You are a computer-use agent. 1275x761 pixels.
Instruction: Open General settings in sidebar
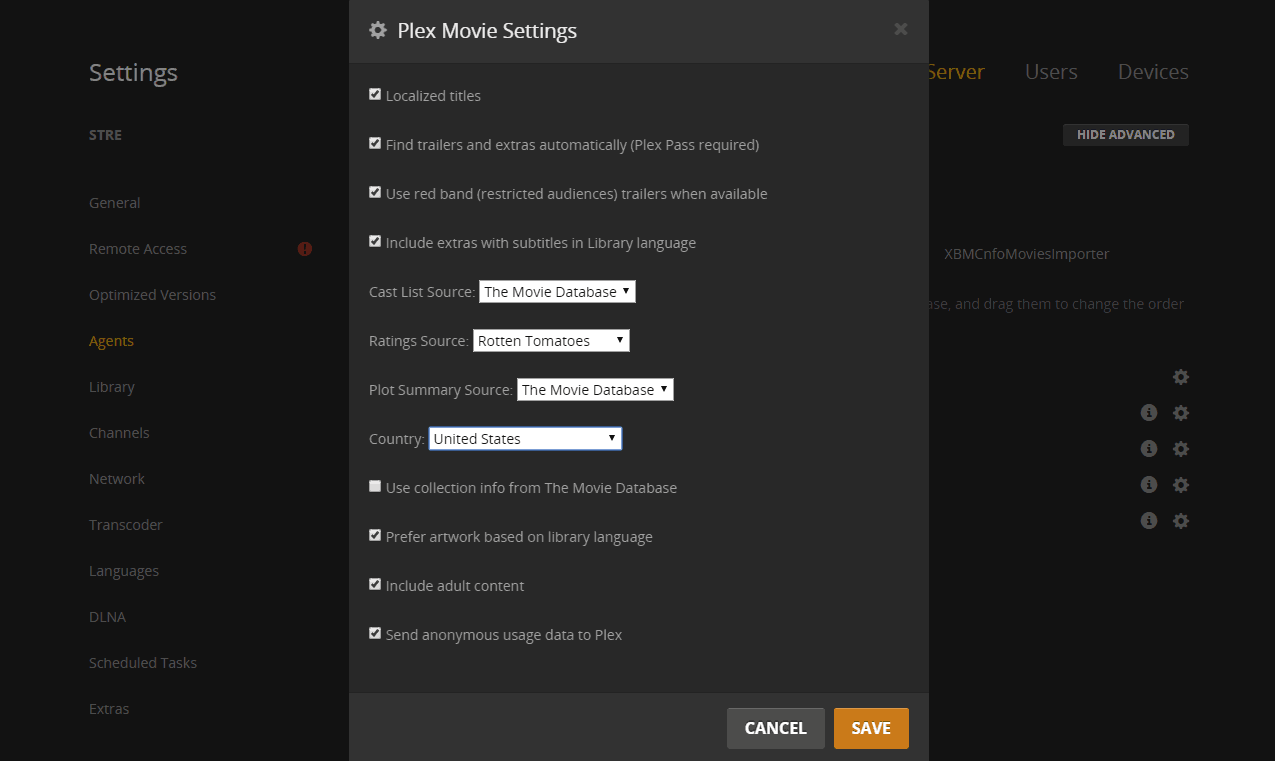click(115, 203)
